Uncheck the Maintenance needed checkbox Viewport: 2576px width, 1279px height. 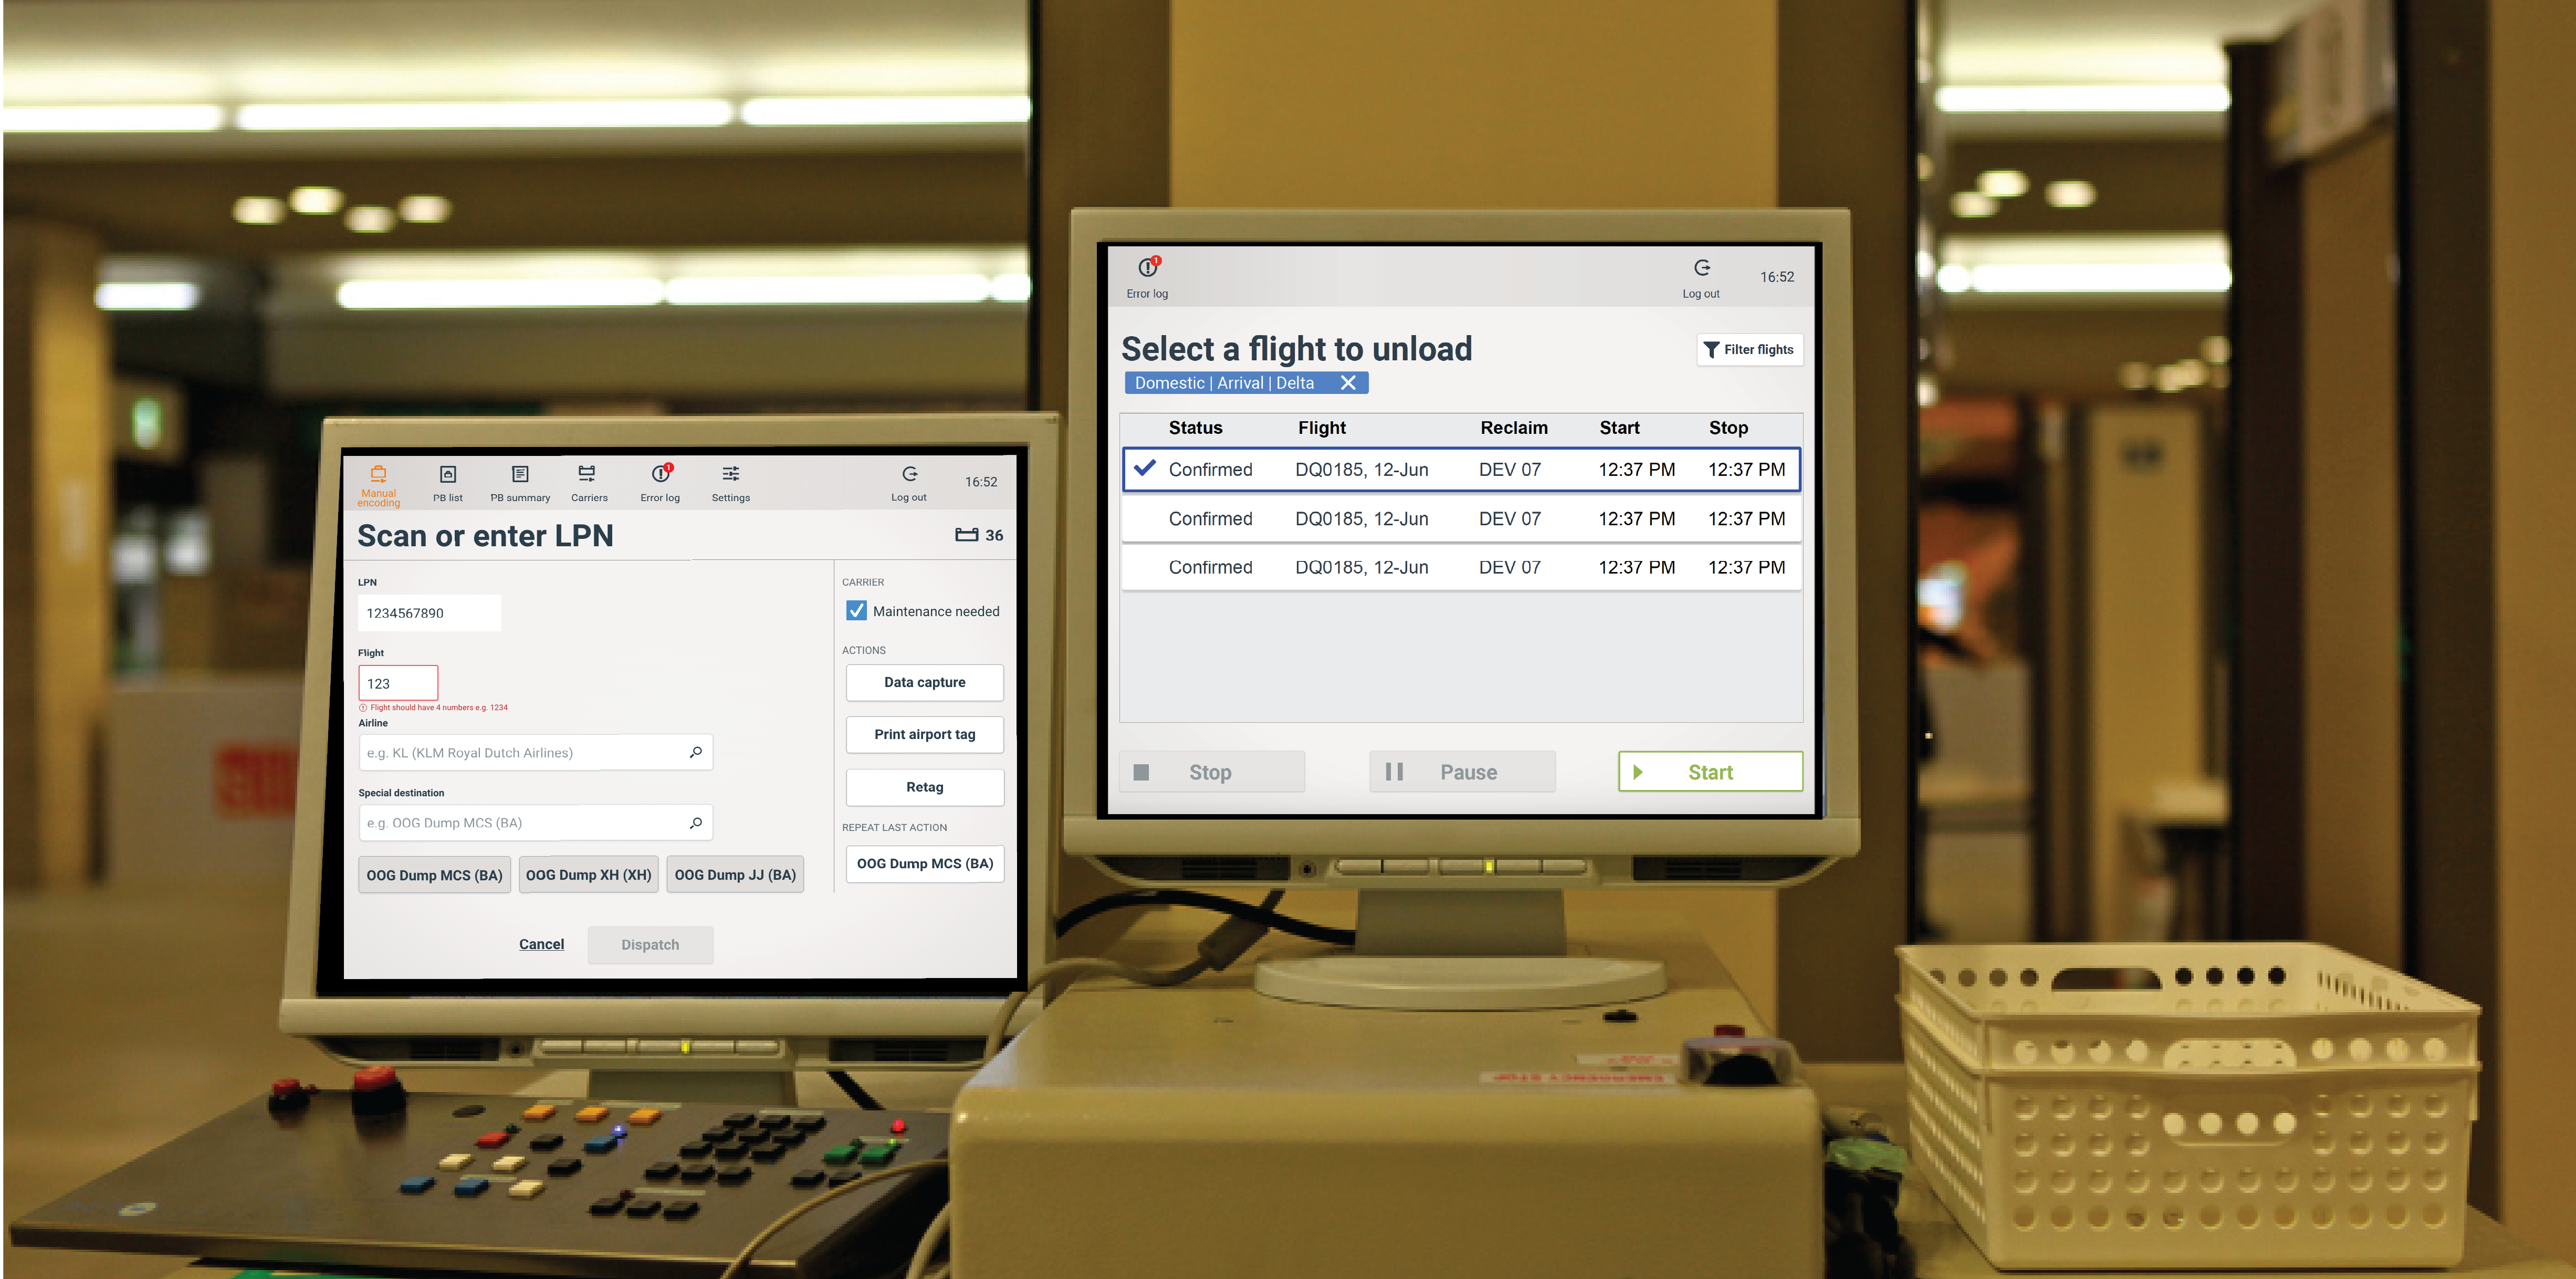857,611
